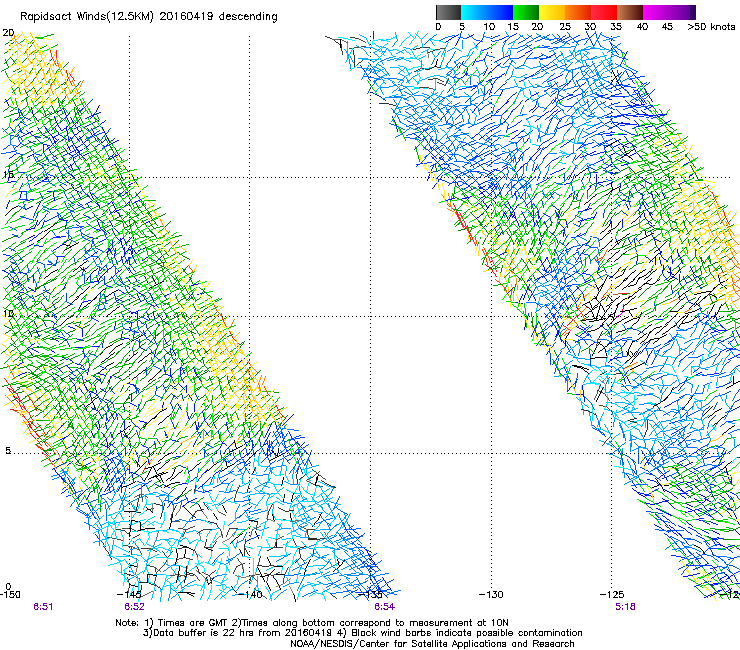Click the brown 35-40 knots legend swatch

[x=630, y=12]
